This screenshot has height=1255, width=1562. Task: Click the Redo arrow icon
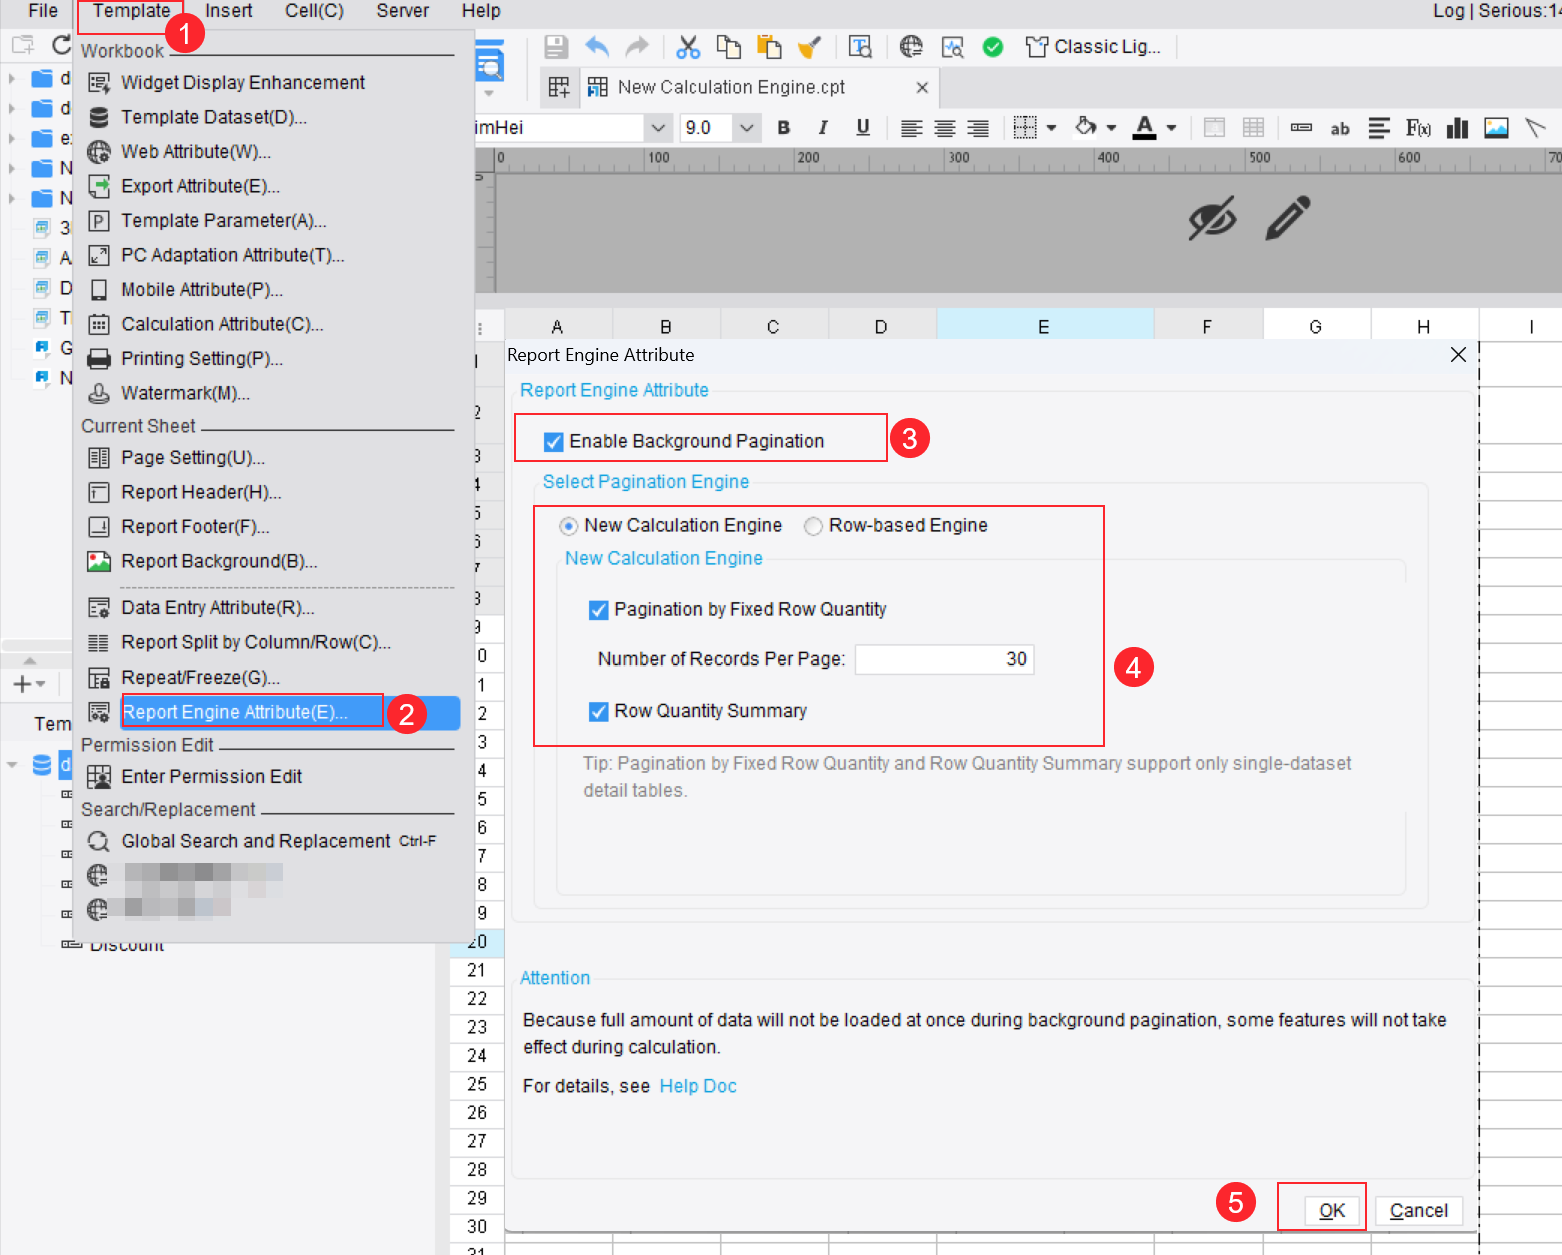636,47
